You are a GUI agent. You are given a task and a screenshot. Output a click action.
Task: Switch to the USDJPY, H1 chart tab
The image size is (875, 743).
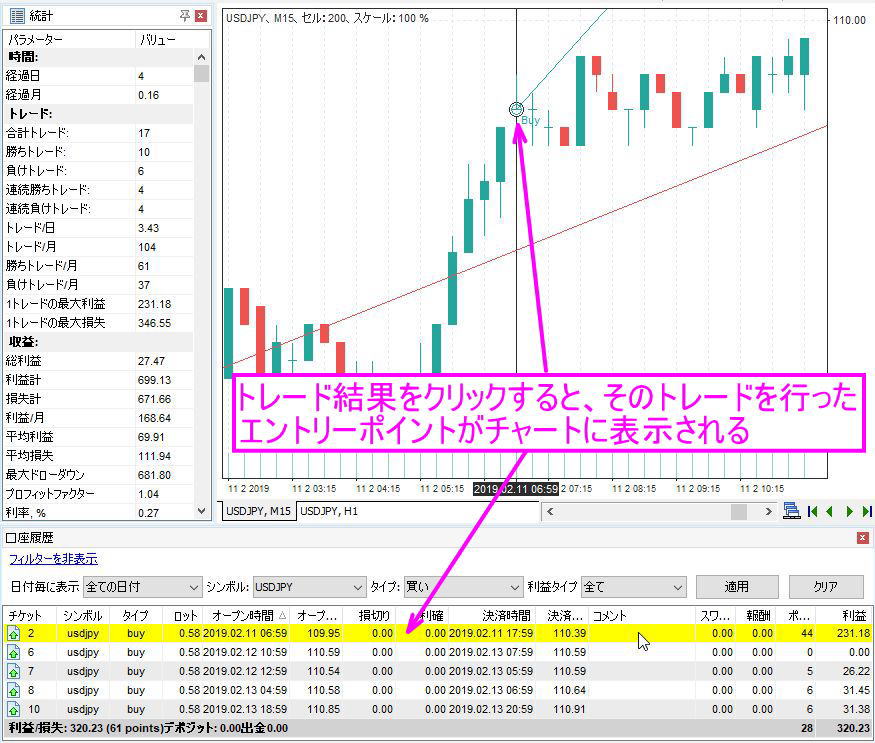click(331, 511)
